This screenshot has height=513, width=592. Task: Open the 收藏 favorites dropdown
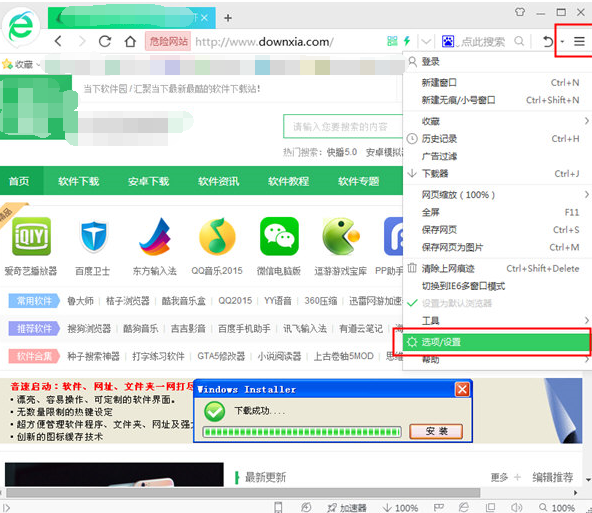(x=21, y=65)
